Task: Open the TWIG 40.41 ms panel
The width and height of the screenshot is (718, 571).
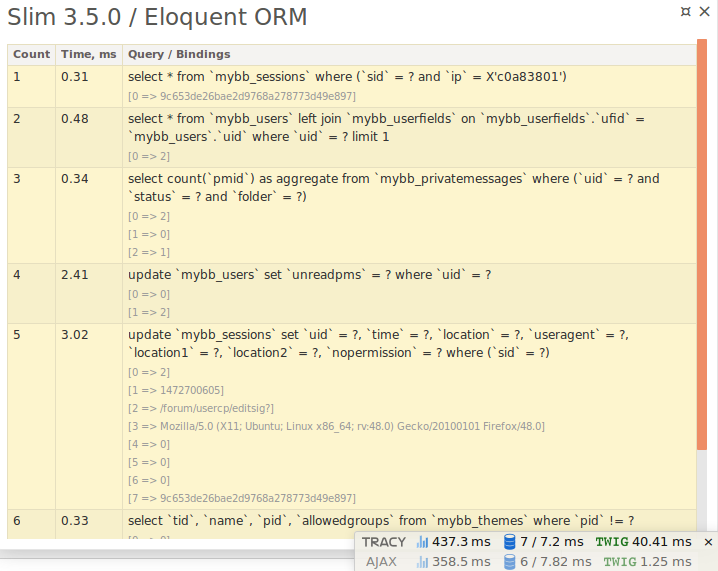Action: coord(643,542)
